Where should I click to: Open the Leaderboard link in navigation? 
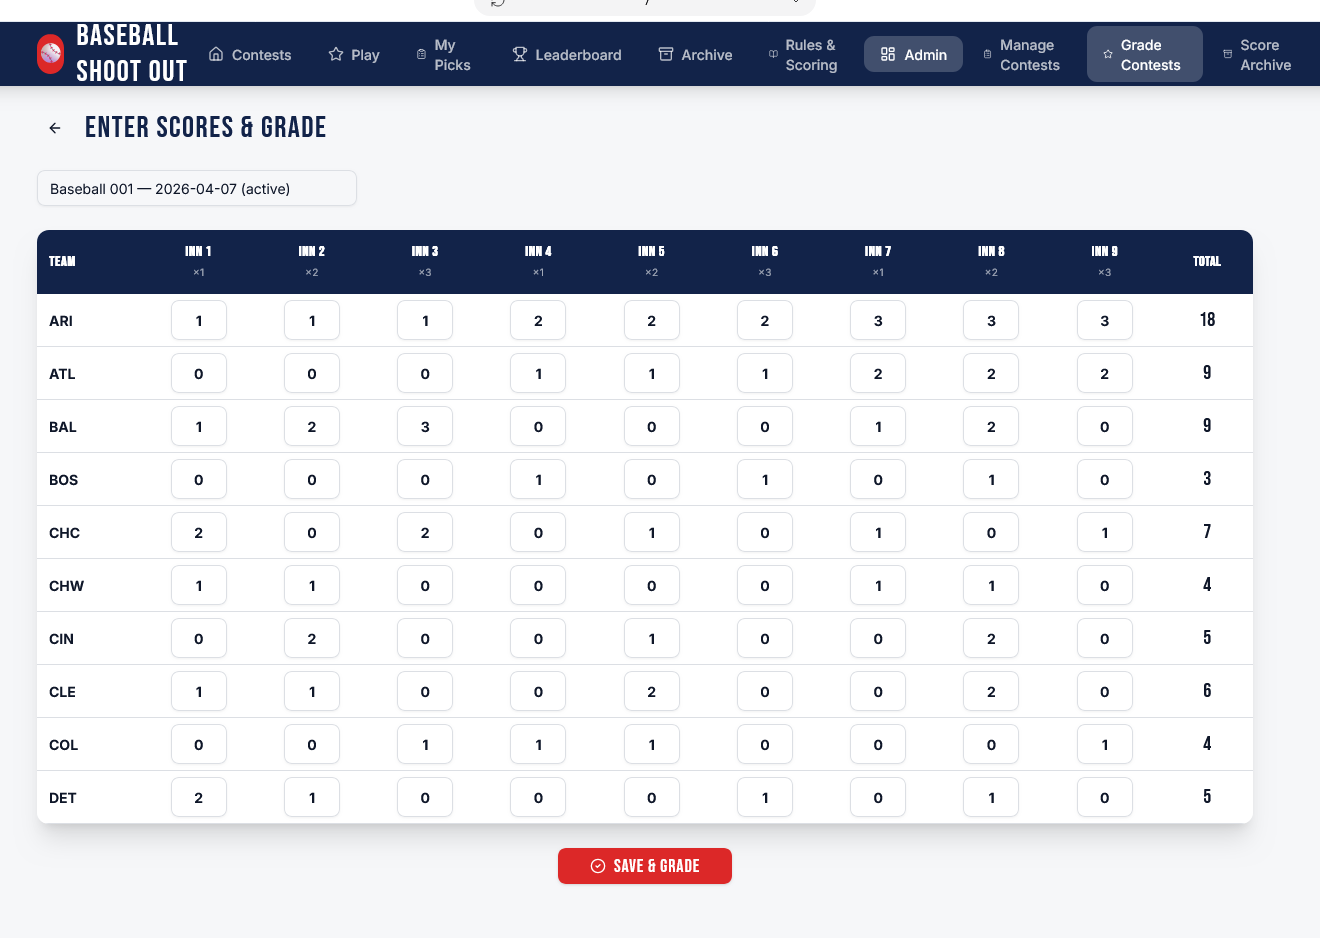577,55
